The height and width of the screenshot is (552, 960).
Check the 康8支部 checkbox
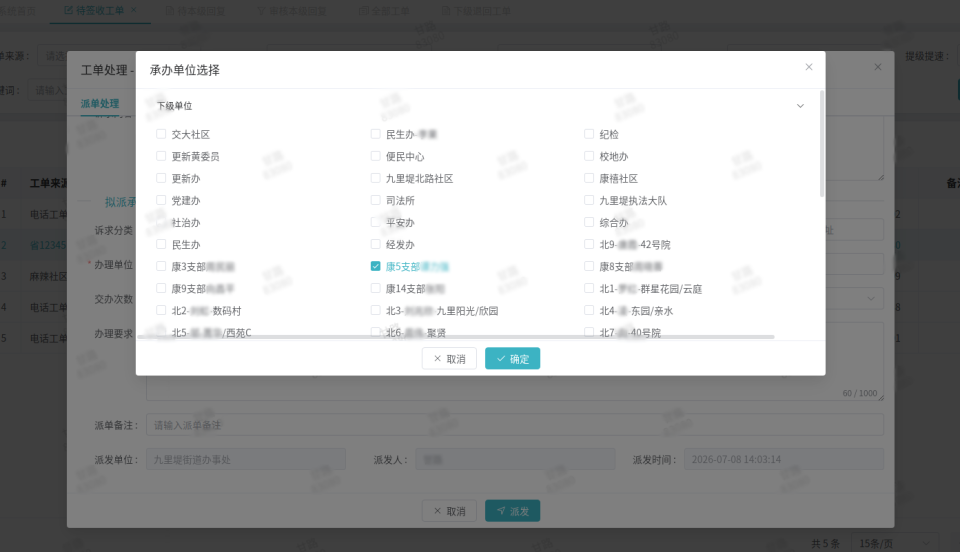tap(589, 266)
